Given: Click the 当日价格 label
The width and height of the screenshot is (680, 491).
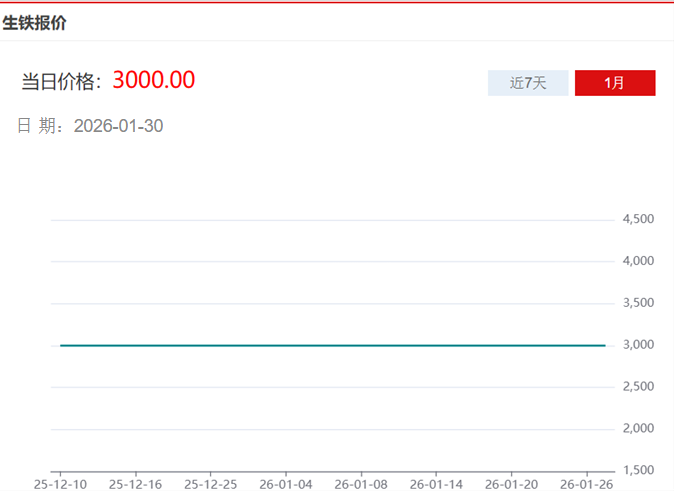Looking at the screenshot, I should click(x=62, y=82).
